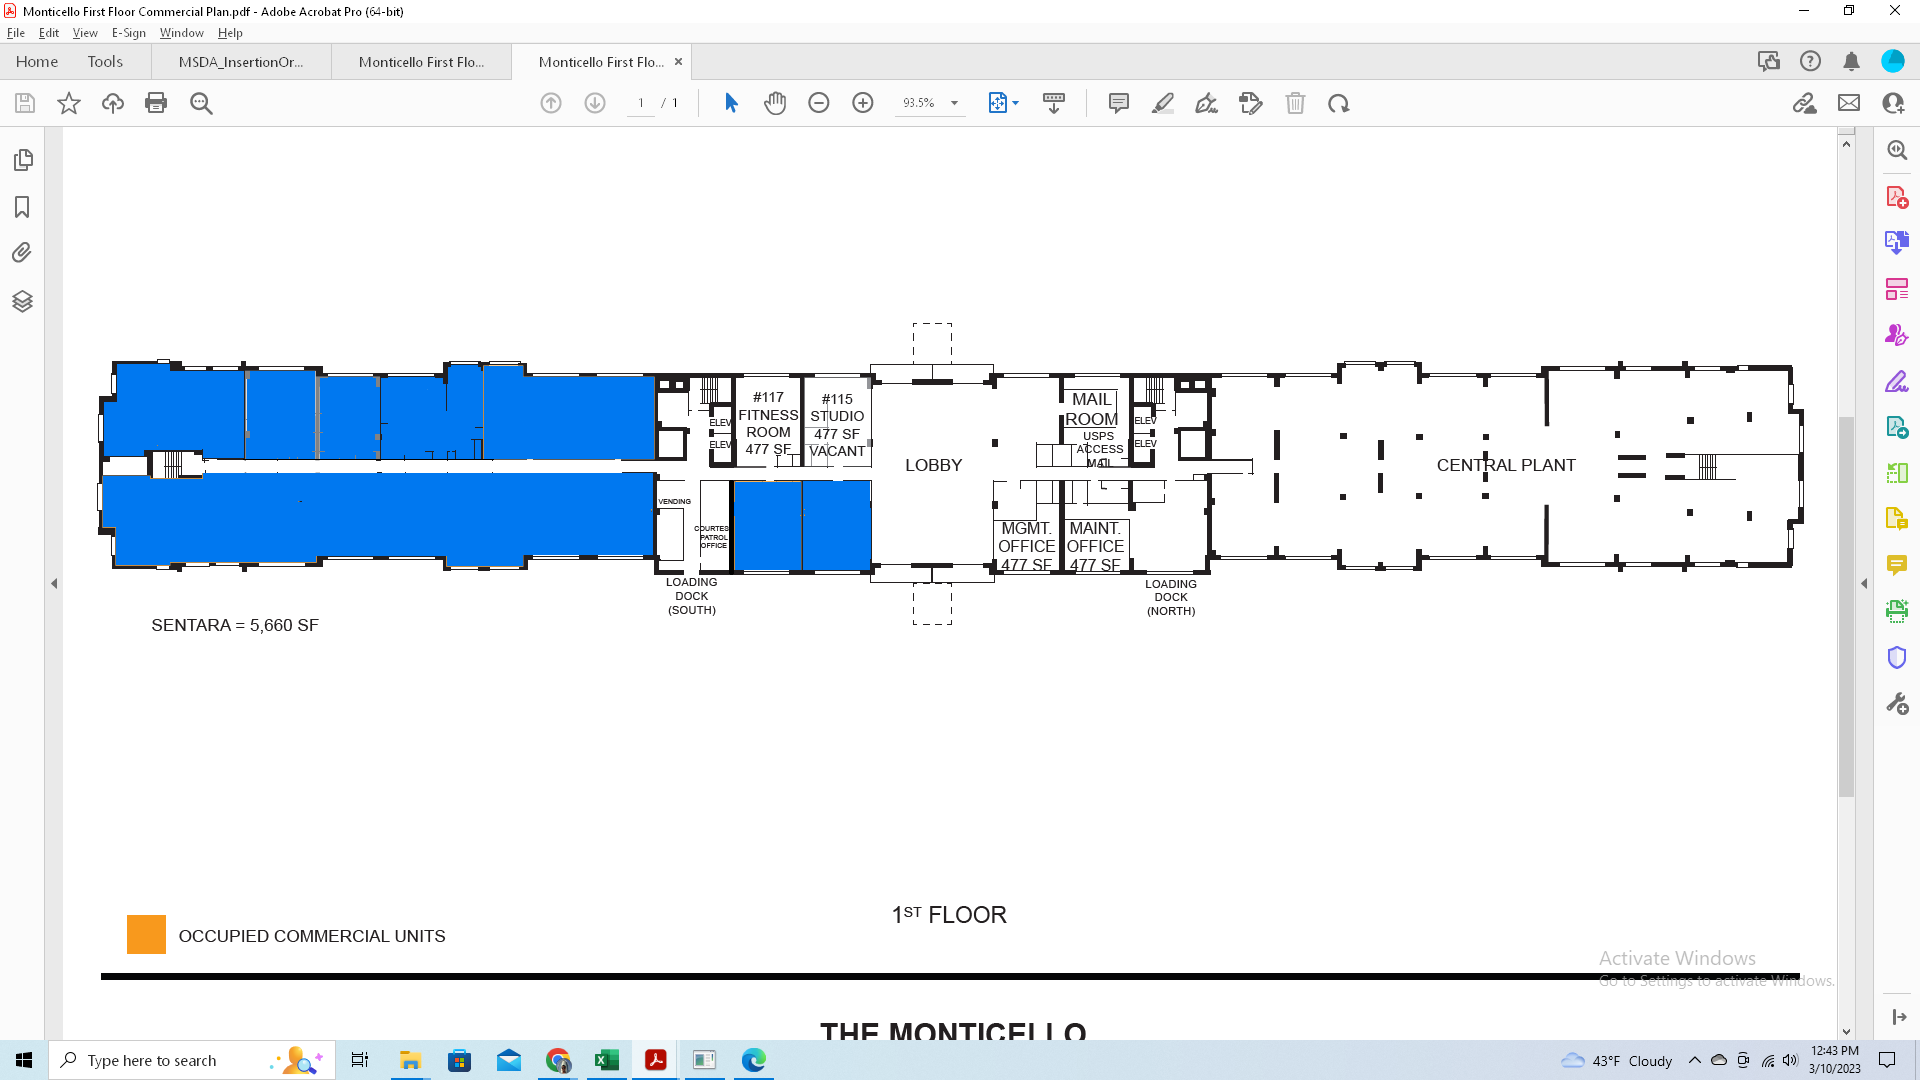Open the zoom percentage dropdown
The height and width of the screenshot is (1080, 1920).
[x=955, y=103]
